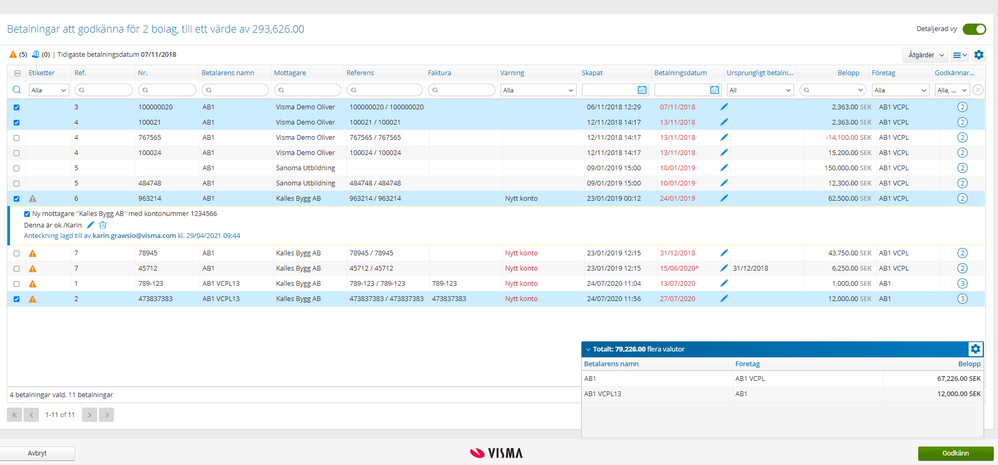Edit payment date of row 963214
The height and width of the screenshot is (465, 998).
coord(723,198)
